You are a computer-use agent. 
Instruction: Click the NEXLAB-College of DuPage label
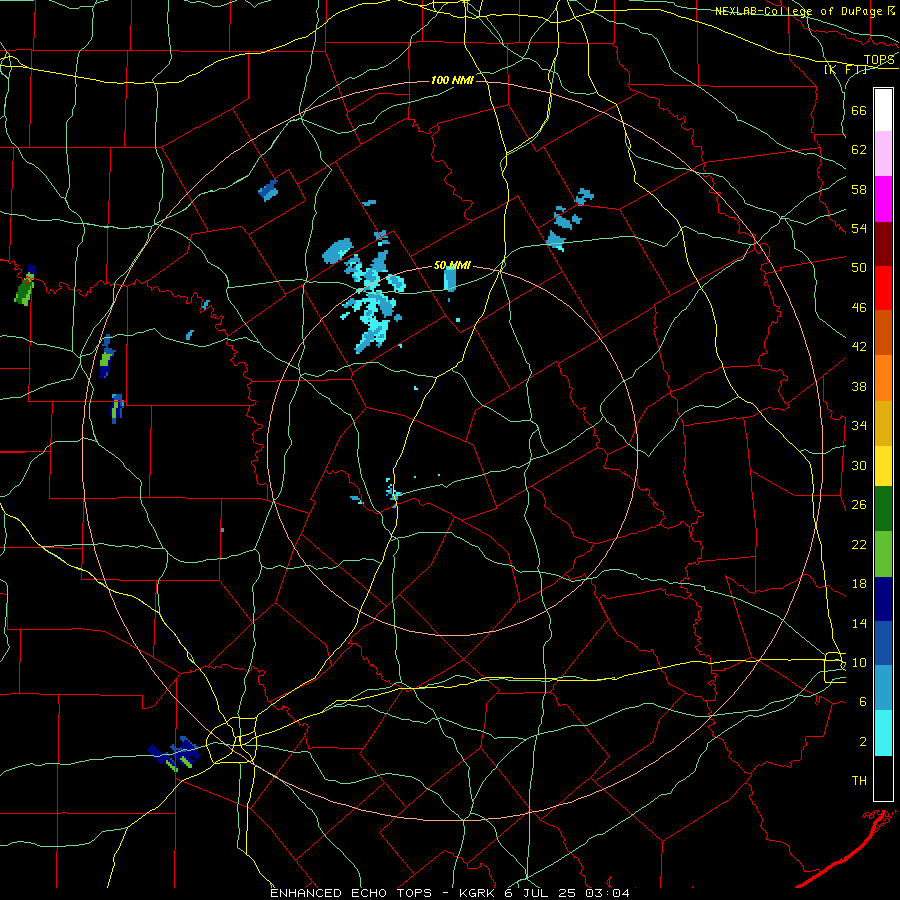pyautogui.click(x=799, y=11)
